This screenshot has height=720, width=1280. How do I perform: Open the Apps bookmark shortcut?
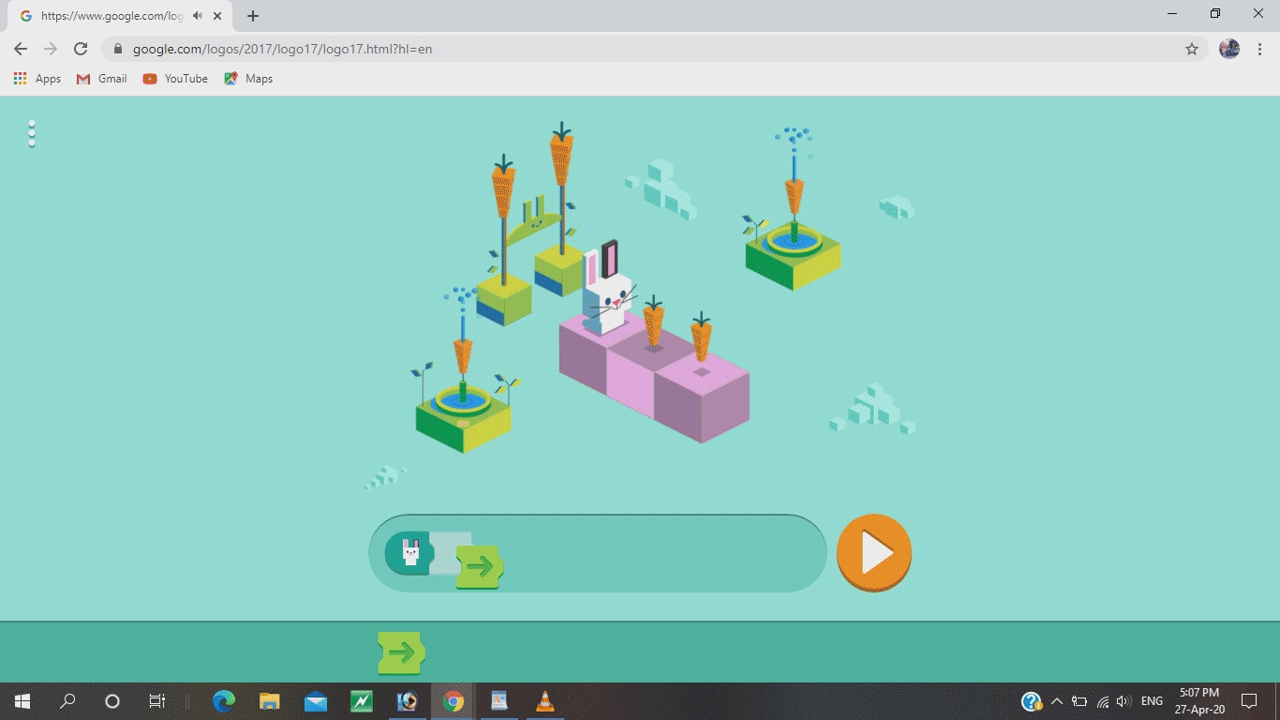[37, 79]
